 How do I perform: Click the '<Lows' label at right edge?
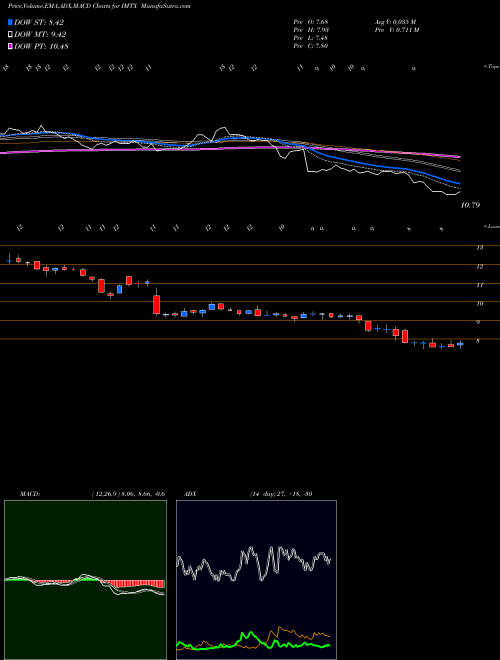coord(491,227)
